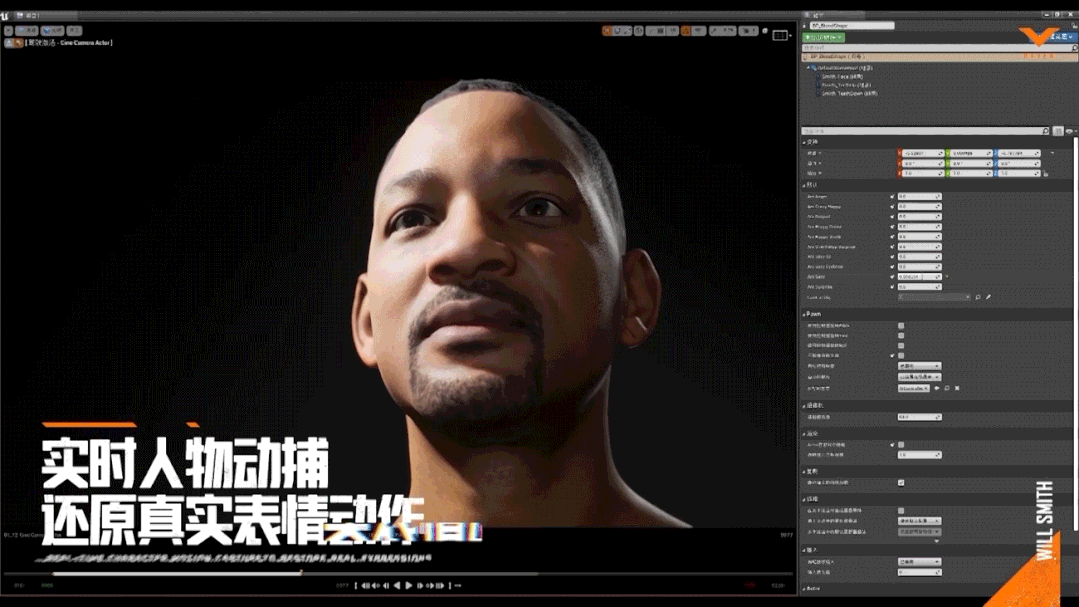The image size is (1079, 607).
Task: Uncheck the checked box in the 复制 section
Action: point(901,483)
